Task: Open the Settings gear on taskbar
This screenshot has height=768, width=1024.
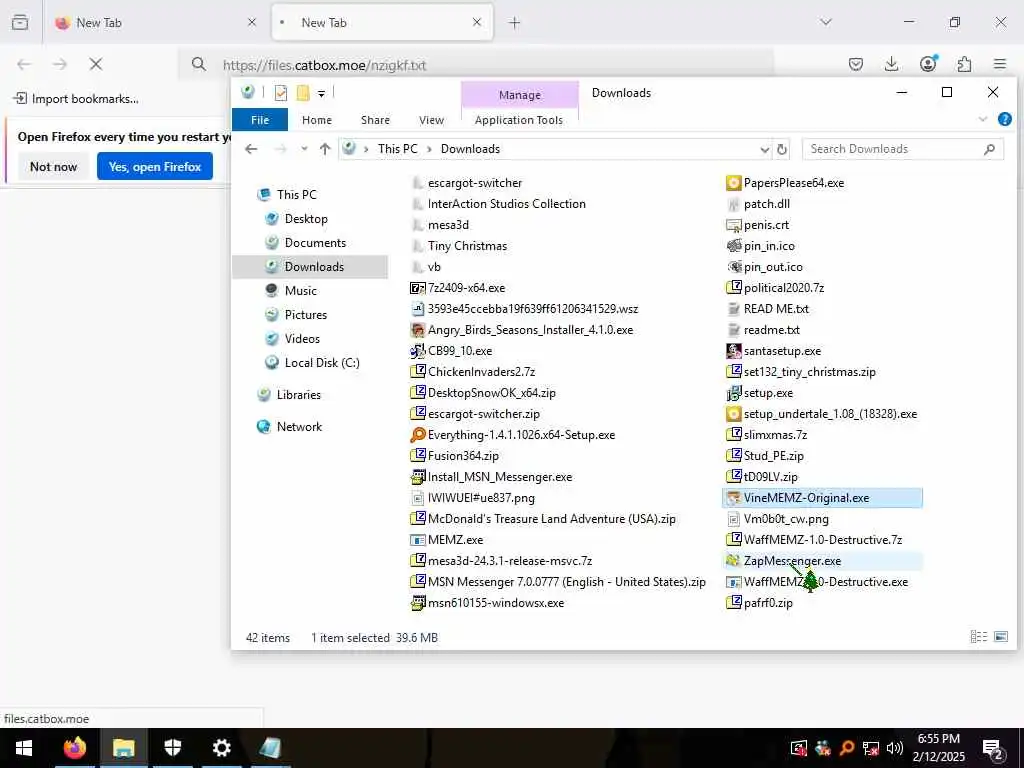Action: (221, 748)
